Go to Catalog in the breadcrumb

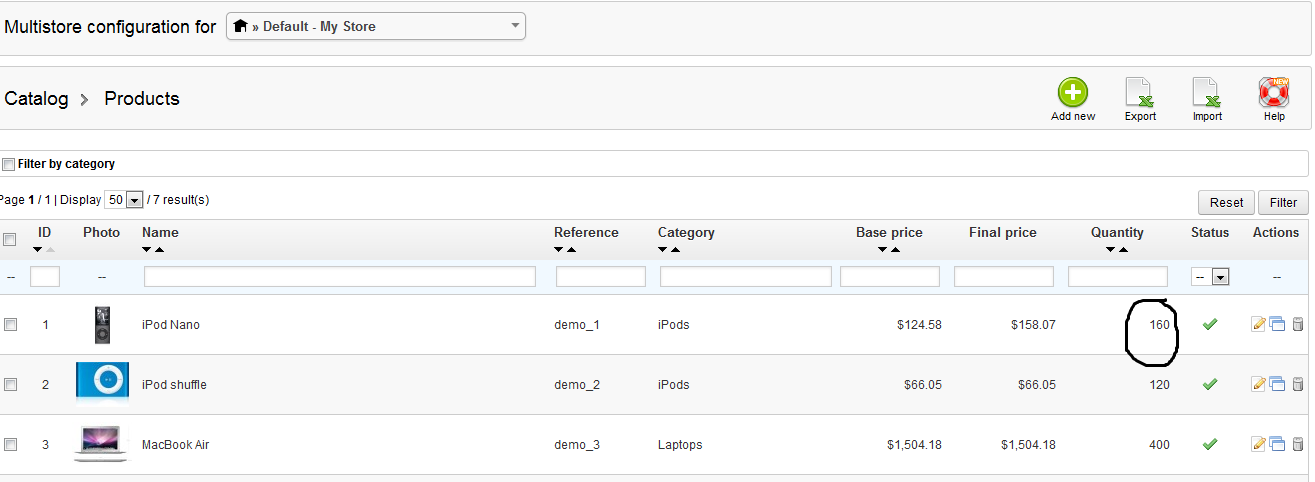[37, 98]
